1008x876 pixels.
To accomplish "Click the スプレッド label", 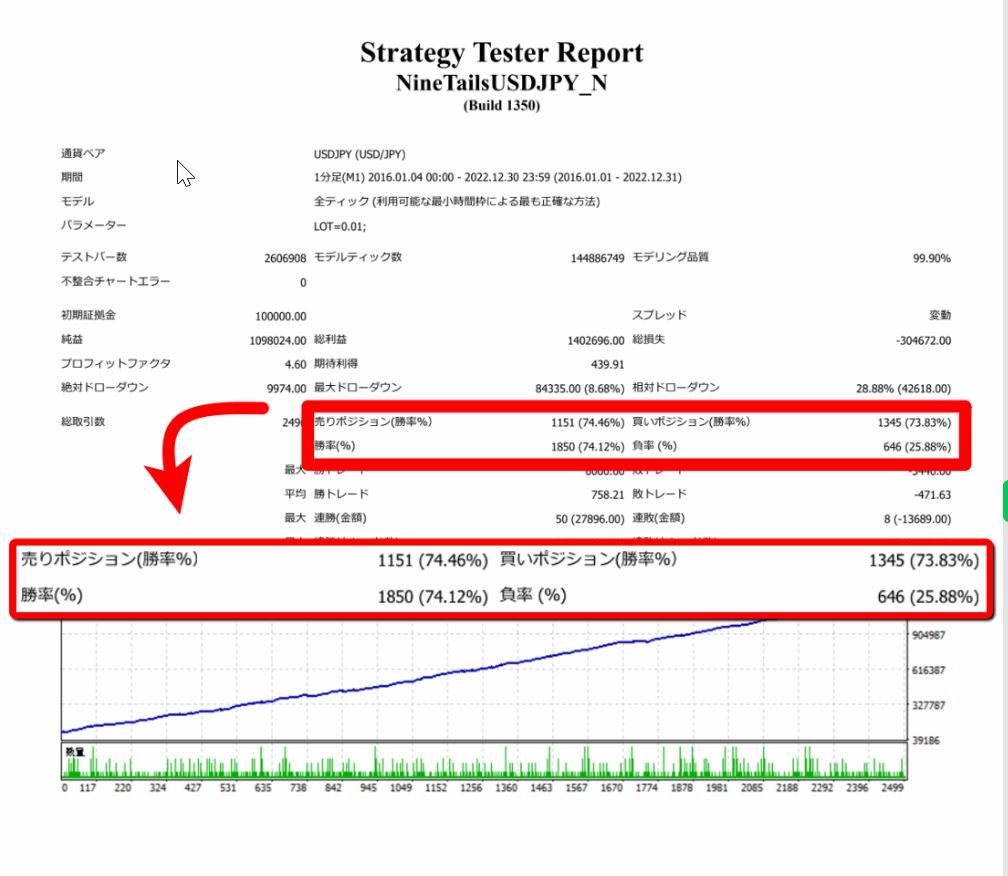I will pos(660,315).
